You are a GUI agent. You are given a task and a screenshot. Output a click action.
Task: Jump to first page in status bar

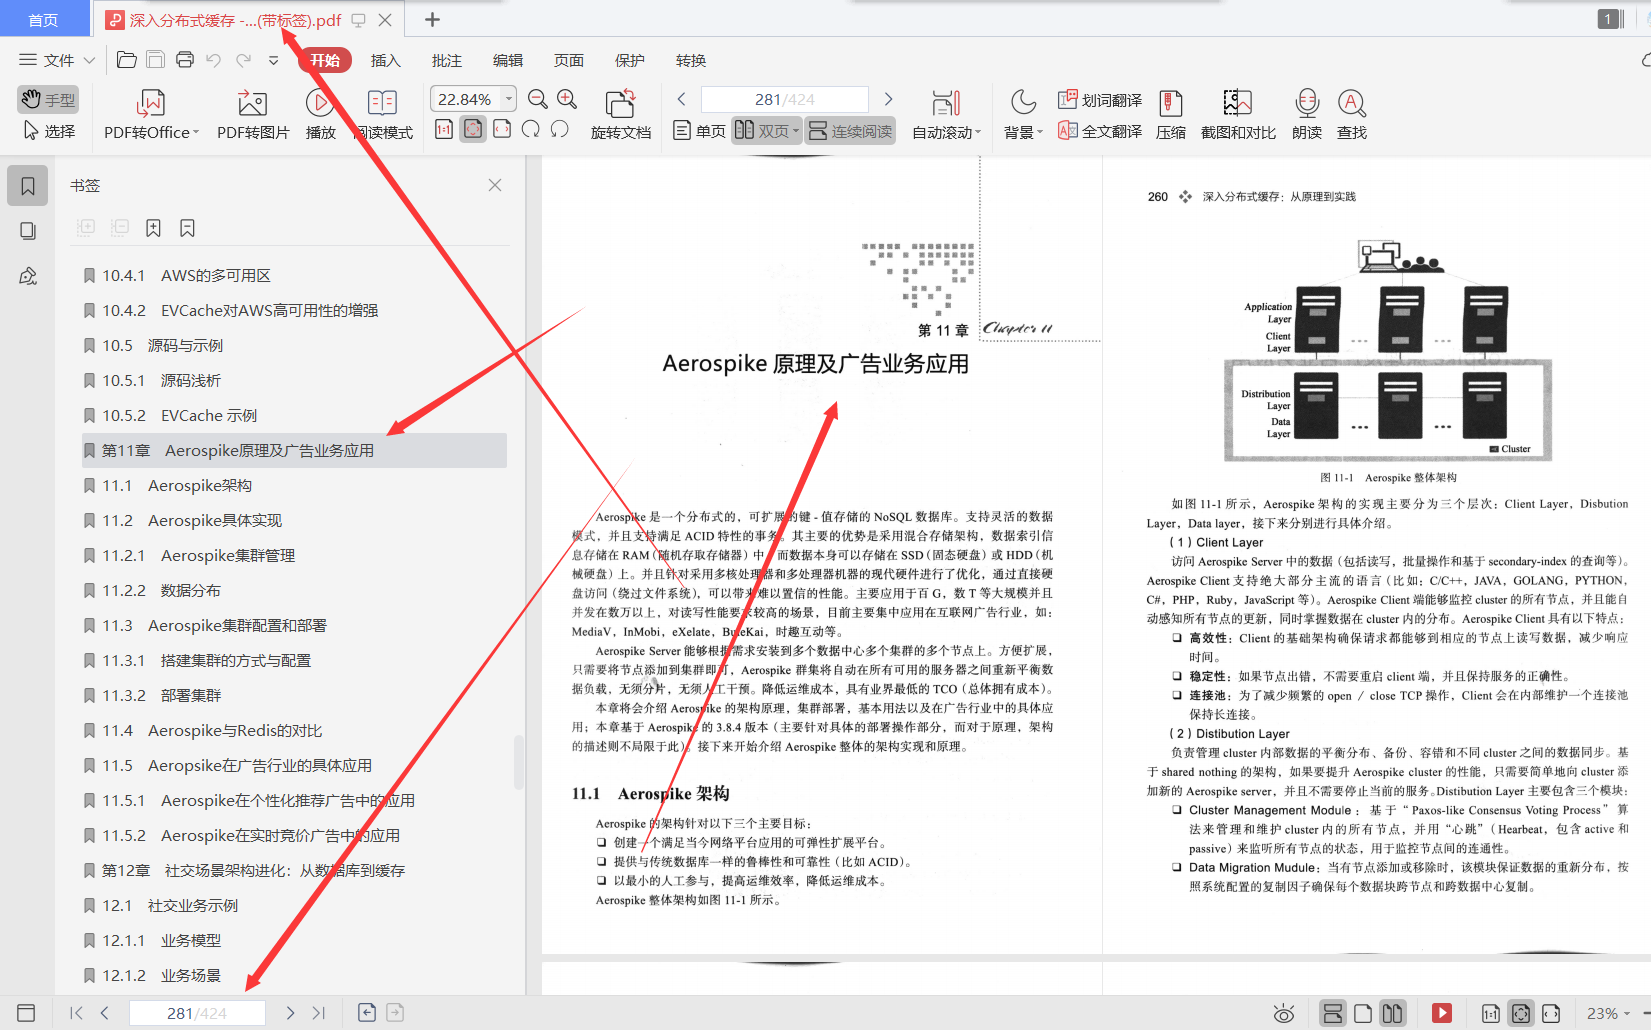[x=76, y=1013]
